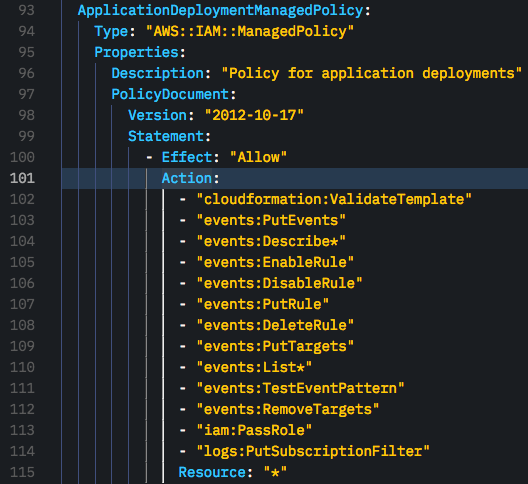Click the "events:TestEventPattern" entry
The width and height of the screenshot is (528, 484).
tap(300, 388)
